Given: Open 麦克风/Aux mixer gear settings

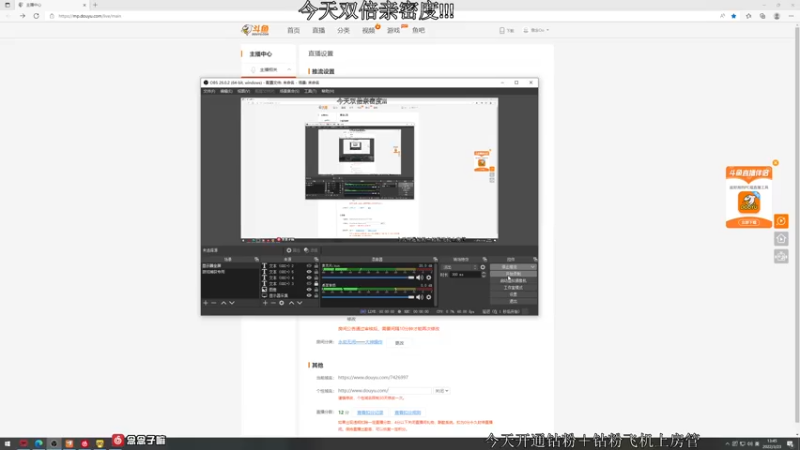Looking at the screenshot, I should pyautogui.click(x=429, y=278).
